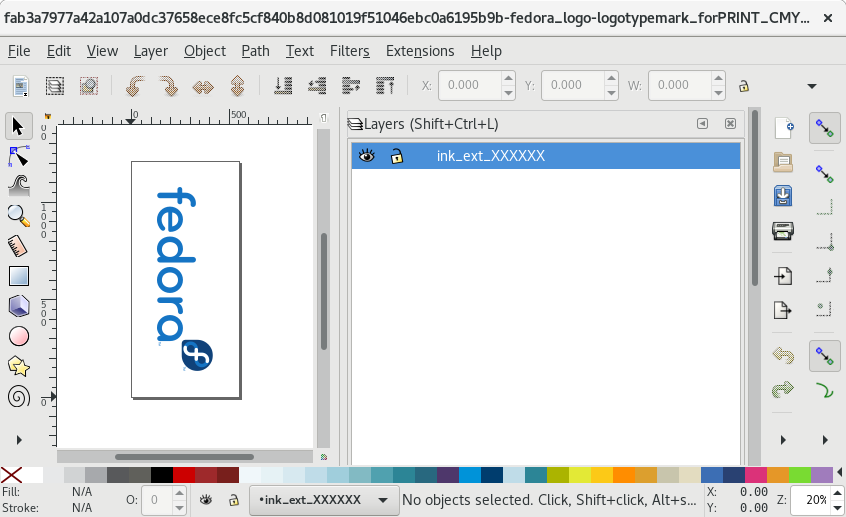Screen dimensions: 846x517
Task: Print the document icon
Action: pos(783,230)
